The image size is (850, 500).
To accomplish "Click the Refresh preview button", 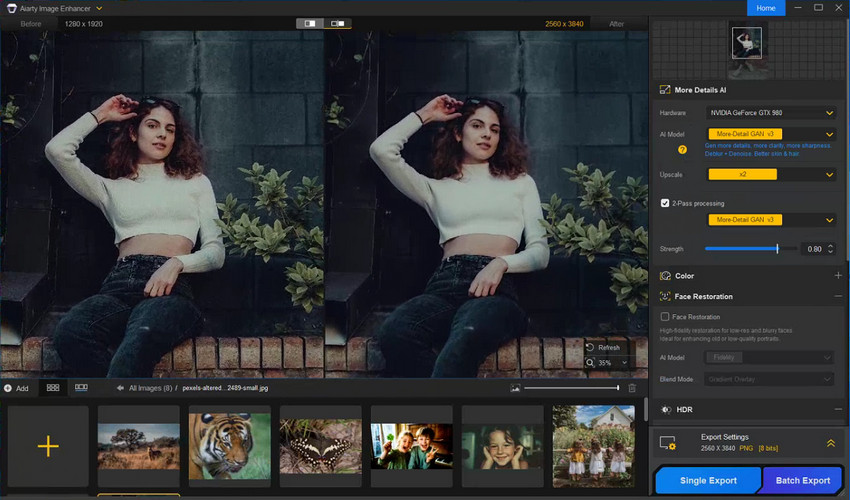I will click(x=603, y=347).
